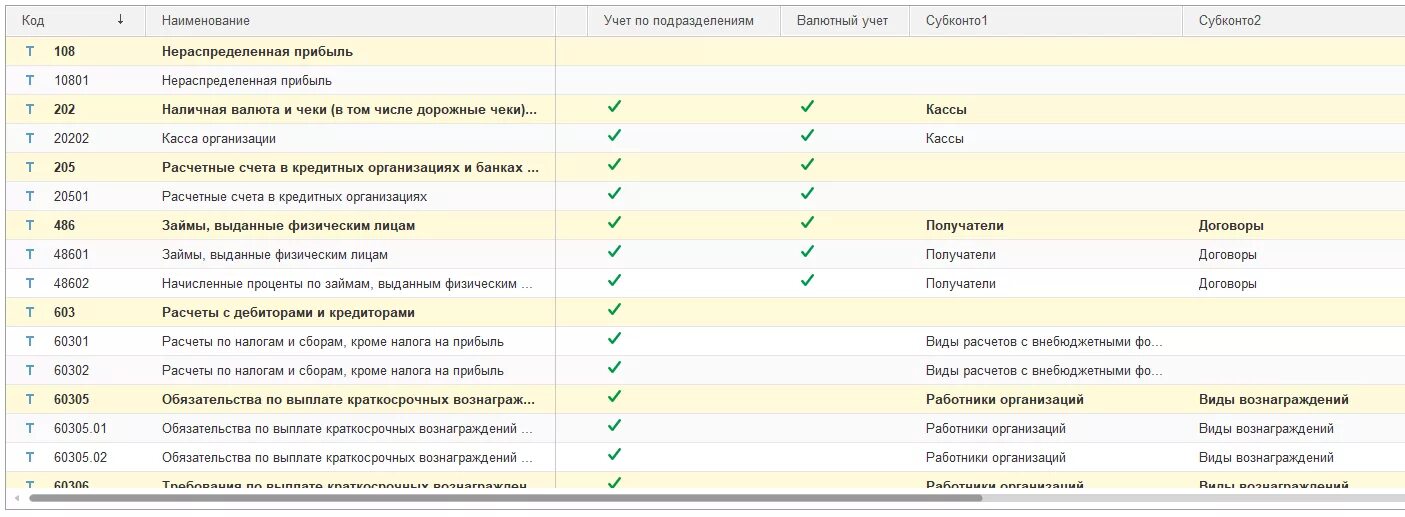Select the name cell of account 10801
The image size is (1405, 517).
pyautogui.click(x=350, y=80)
